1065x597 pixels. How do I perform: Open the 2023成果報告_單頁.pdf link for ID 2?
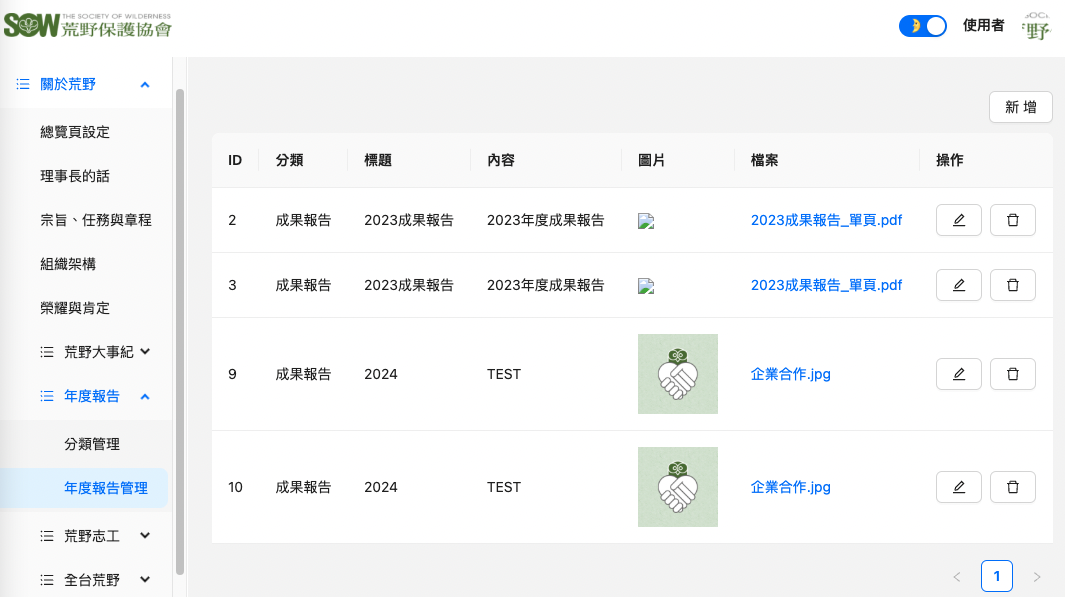(x=826, y=220)
